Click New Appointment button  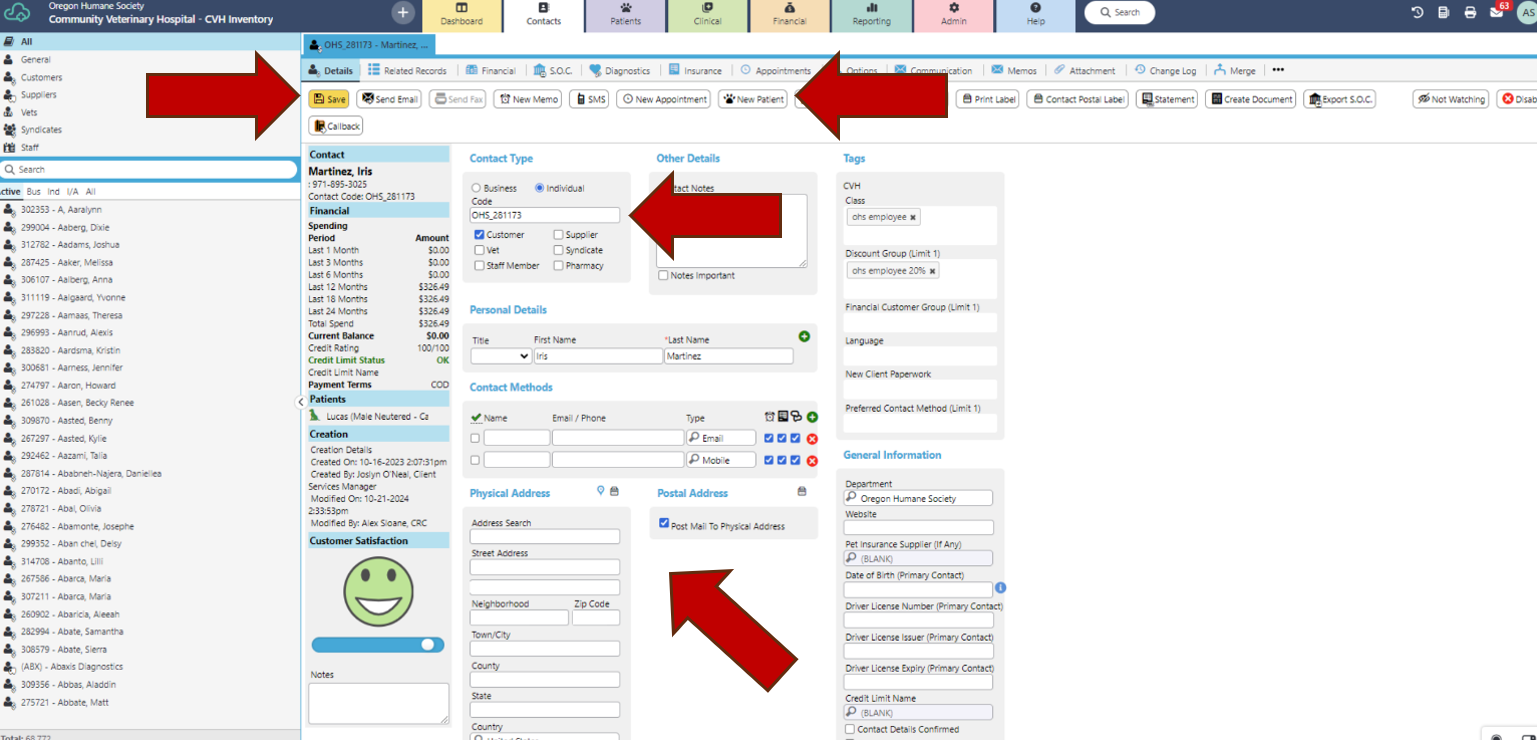coord(663,99)
